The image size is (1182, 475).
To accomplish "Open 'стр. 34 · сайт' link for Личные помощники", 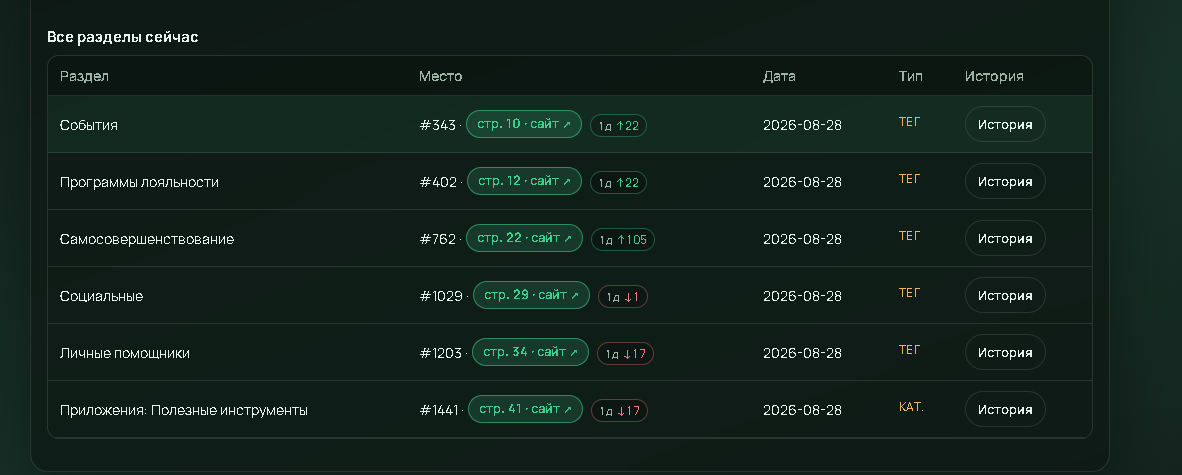I will pos(531,352).
